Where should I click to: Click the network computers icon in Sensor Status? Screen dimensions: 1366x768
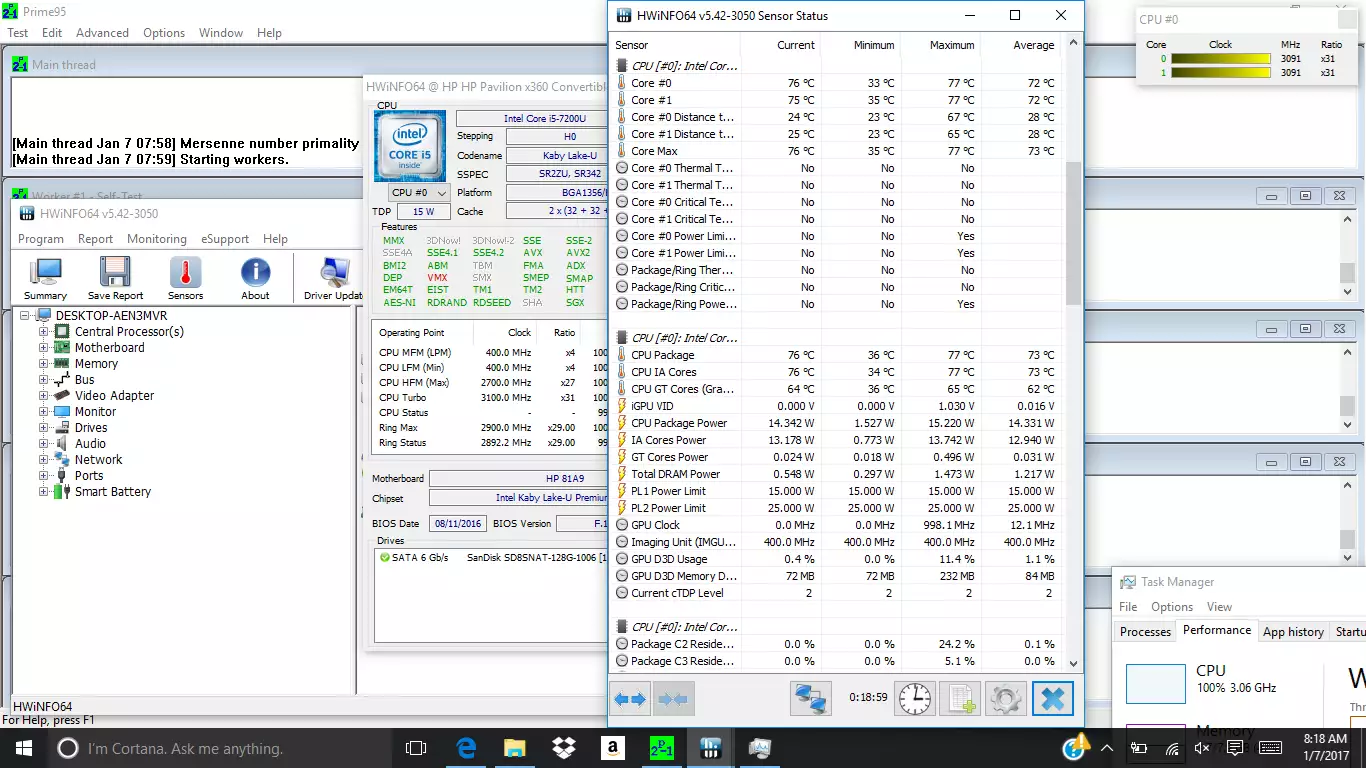pyautogui.click(x=810, y=699)
